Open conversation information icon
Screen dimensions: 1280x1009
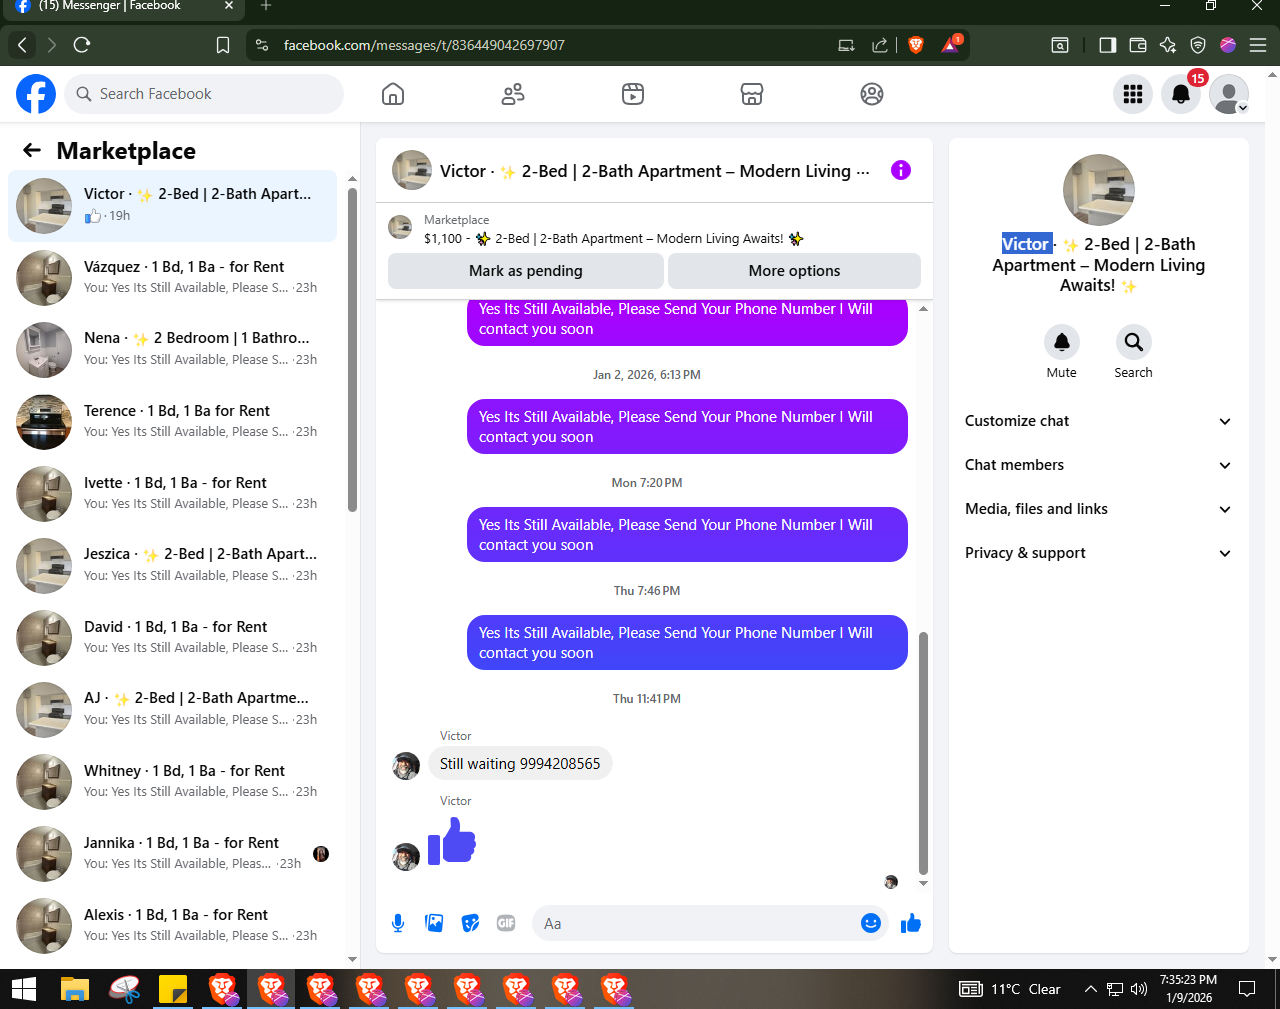(x=901, y=170)
